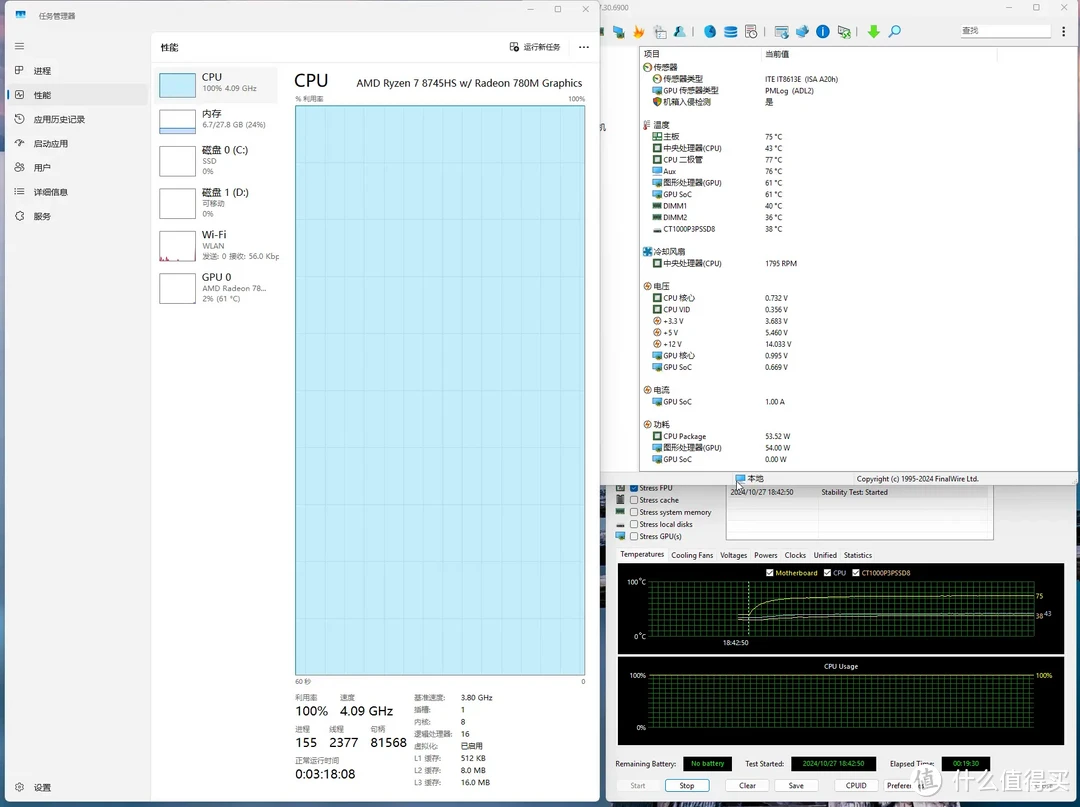
Task: Open the three-dot more options in Task Manager
Action: [x=584, y=47]
